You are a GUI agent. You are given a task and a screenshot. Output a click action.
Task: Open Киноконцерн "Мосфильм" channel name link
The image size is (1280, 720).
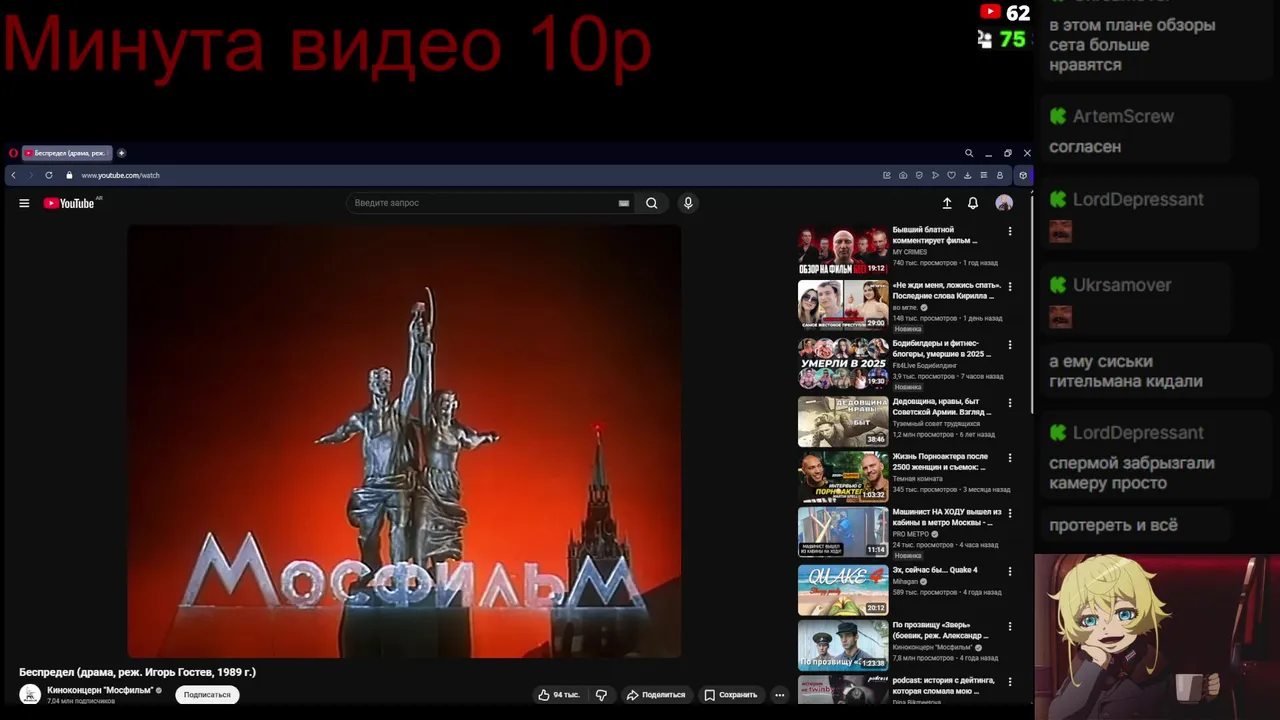click(100, 690)
